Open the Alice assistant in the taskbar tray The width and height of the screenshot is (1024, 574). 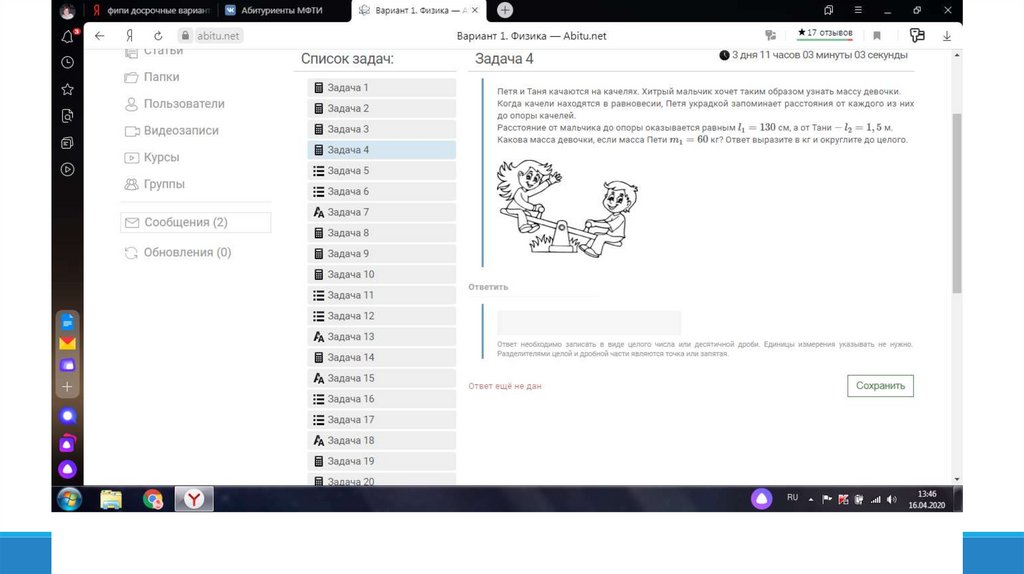761,498
